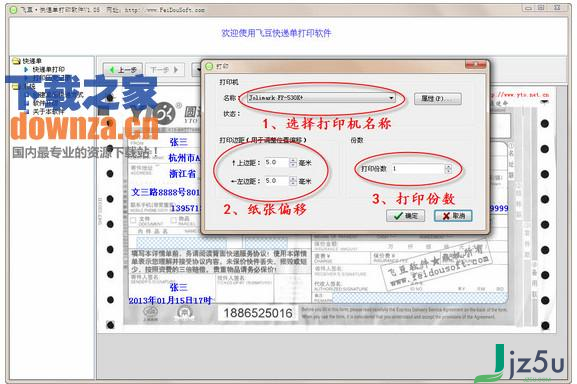Screen dimensions: 577x384
Task: Select the 快递单 folder in the tree
Action: tap(27, 61)
